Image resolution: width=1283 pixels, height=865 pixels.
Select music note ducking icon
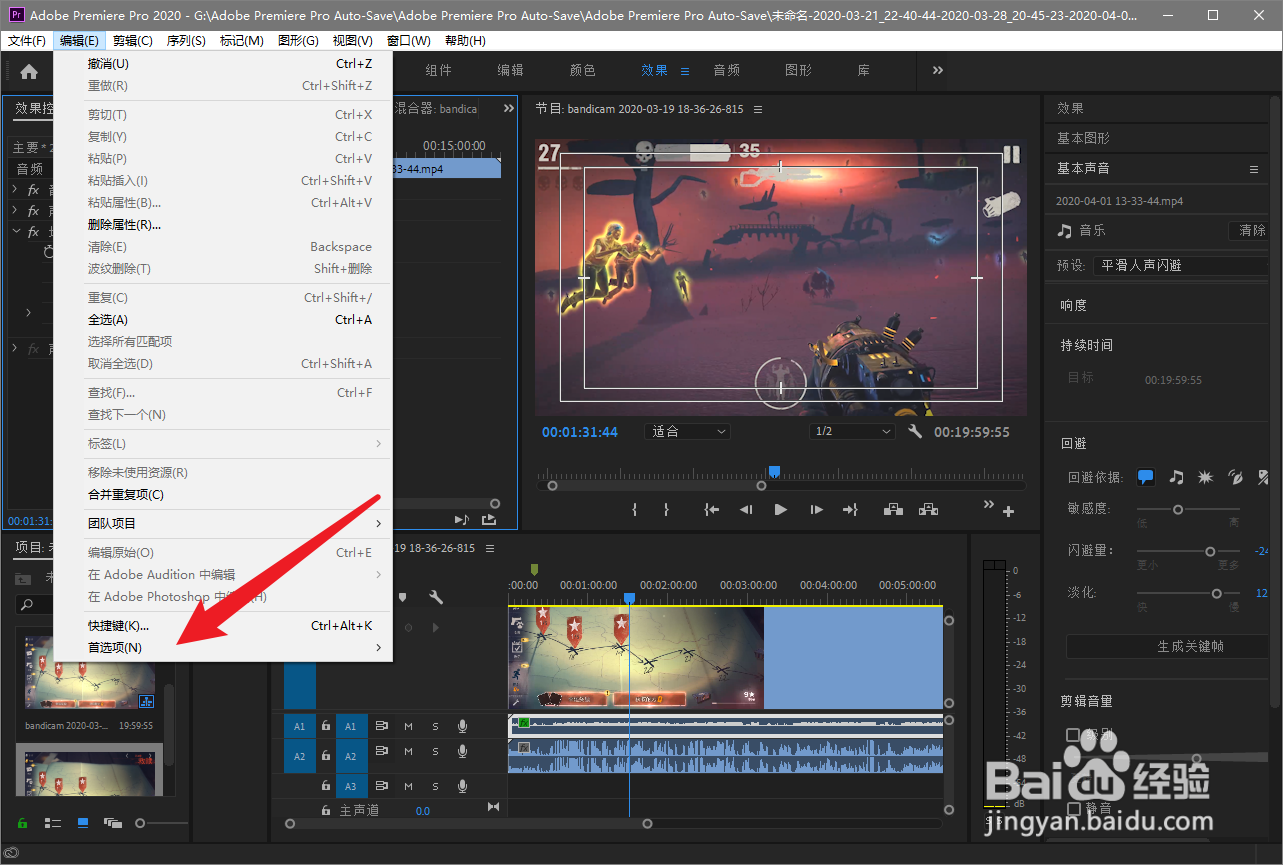tap(1177, 477)
